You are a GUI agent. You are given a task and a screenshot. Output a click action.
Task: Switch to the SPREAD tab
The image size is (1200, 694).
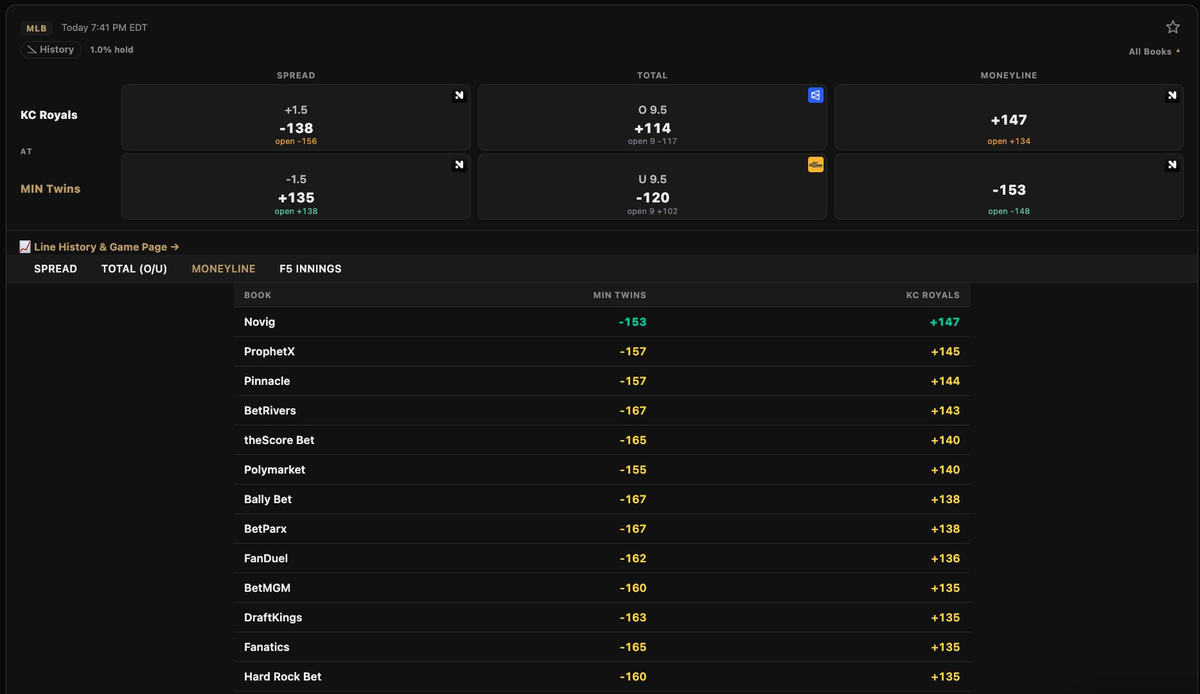point(55,269)
